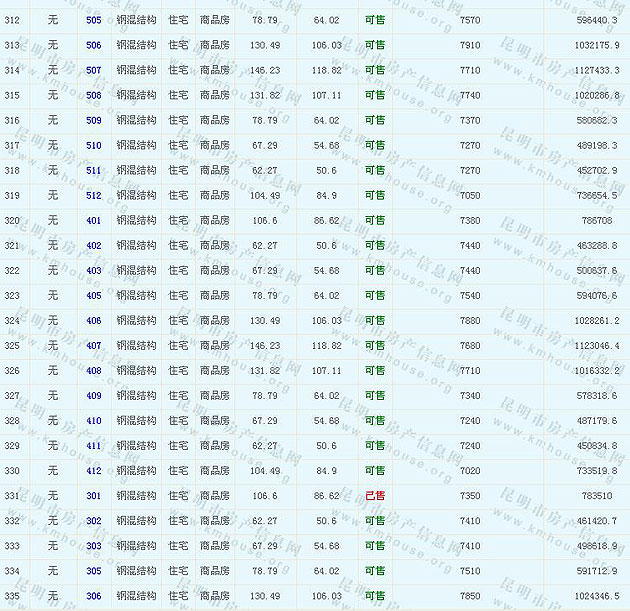Open room 410 link
This screenshot has height=611, width=630.
[x=93, y=420]
